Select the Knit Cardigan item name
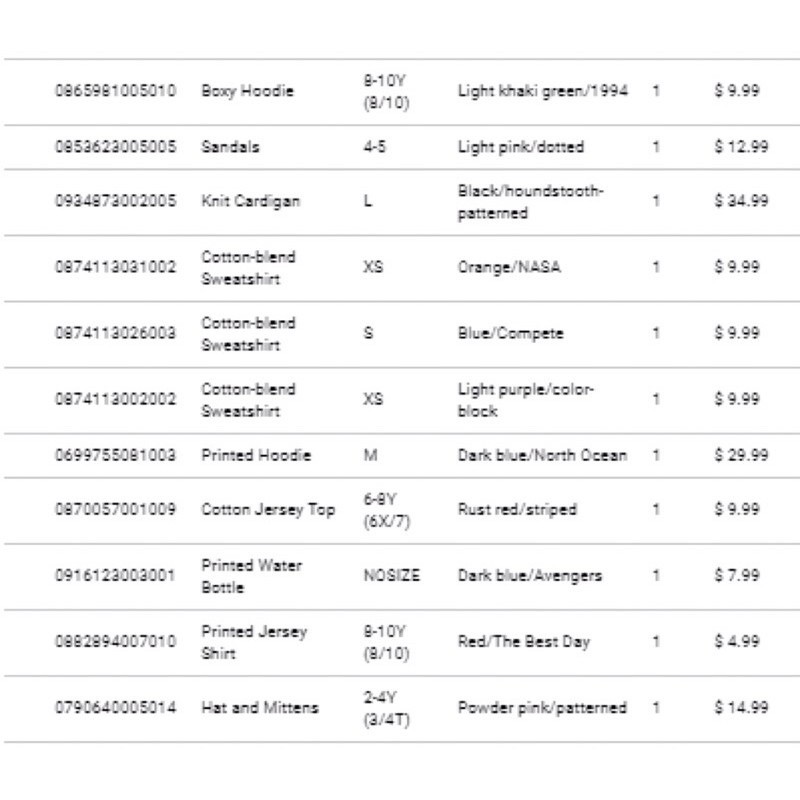 tap(251, 201)
